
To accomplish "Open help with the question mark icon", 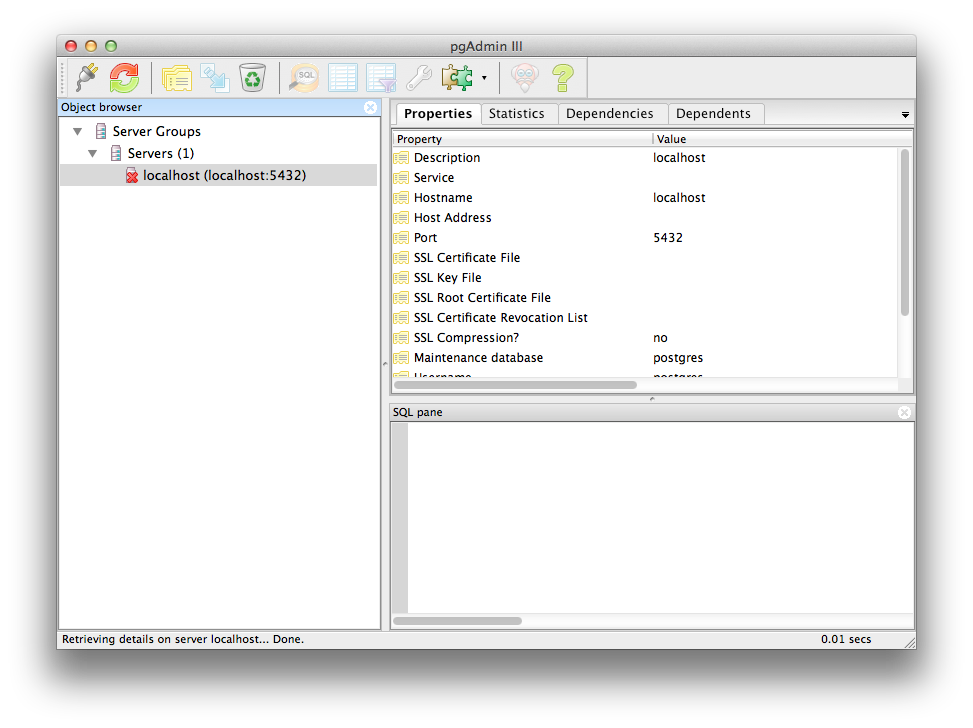I will (563, 77).
